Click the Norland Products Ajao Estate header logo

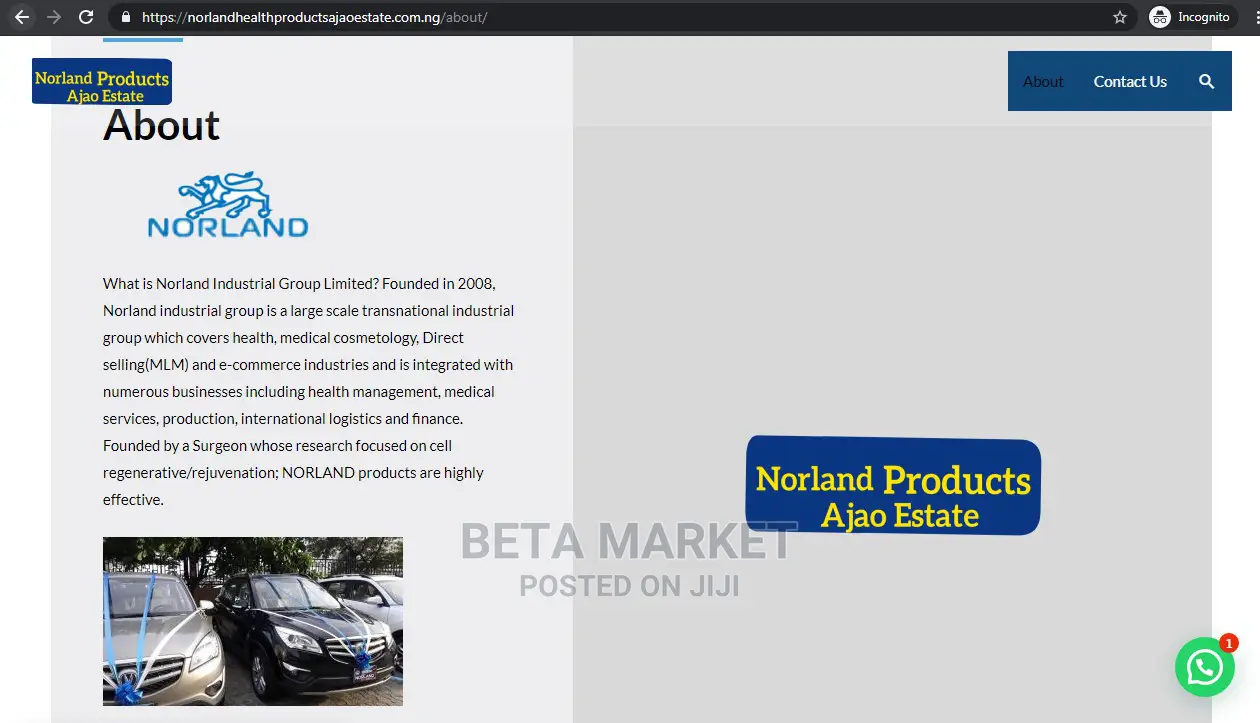102,82
